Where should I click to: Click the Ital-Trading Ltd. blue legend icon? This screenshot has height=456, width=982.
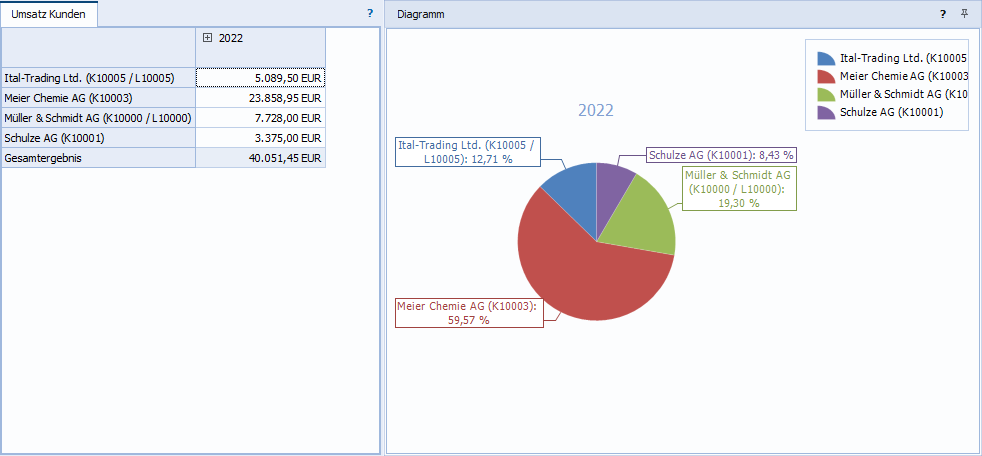point(825,59)
